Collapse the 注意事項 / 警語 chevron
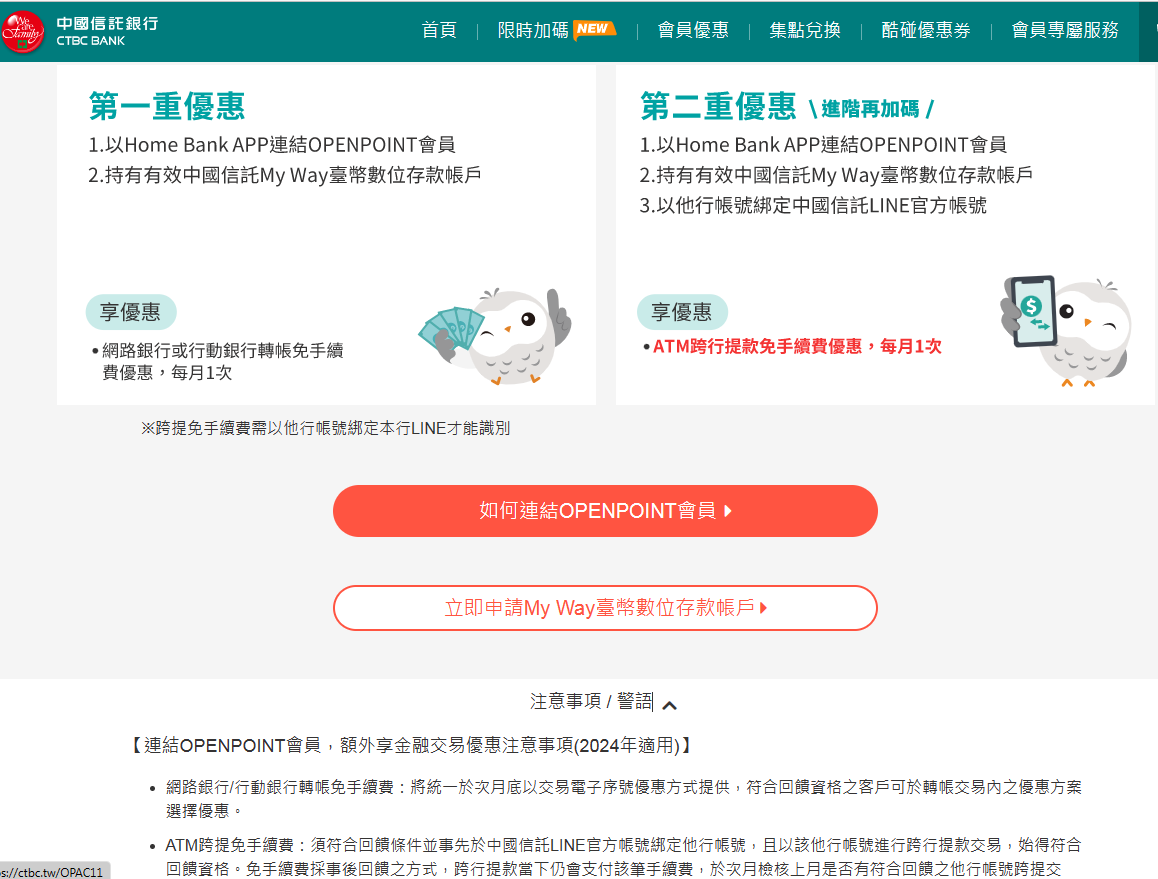Image resolution: width=1158 pixels, height=879 pixels. coord(670,705)
